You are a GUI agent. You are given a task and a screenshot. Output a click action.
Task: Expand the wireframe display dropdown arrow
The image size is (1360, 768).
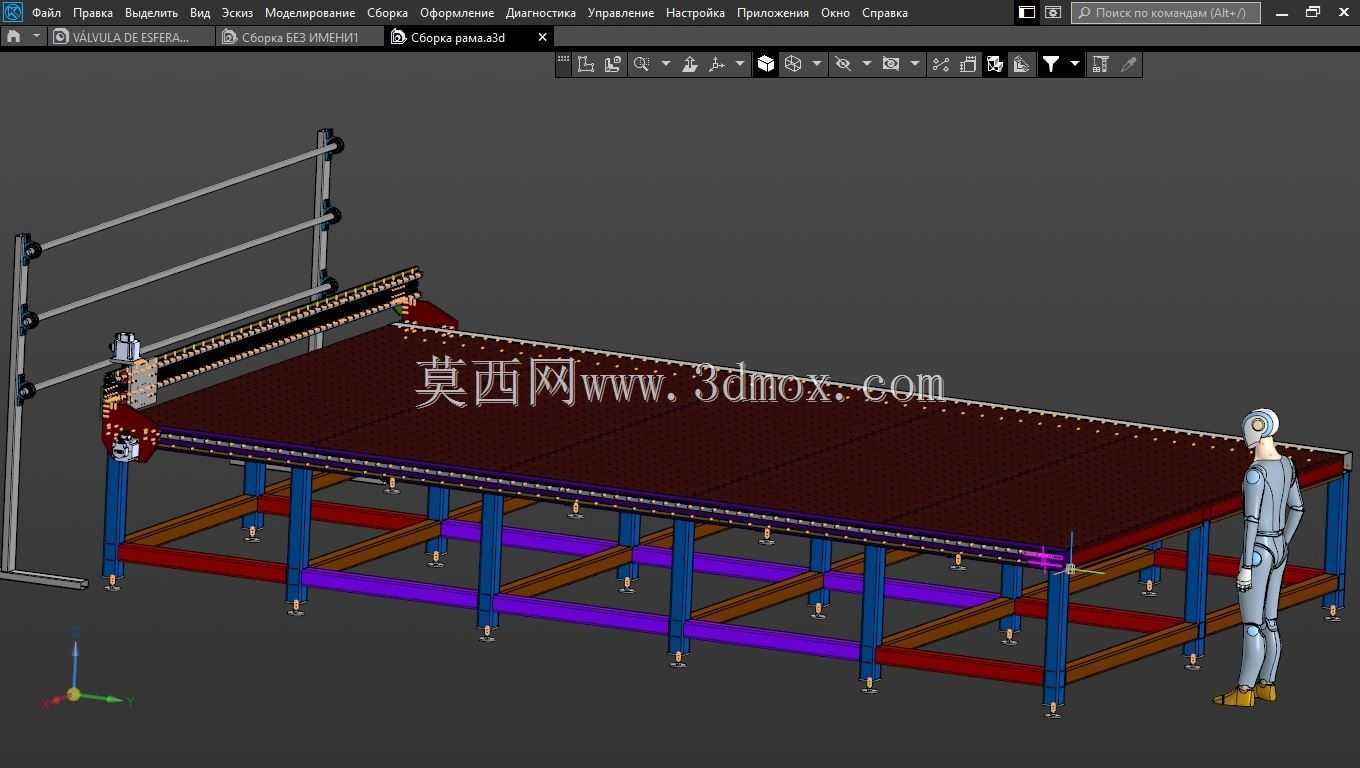[x=817, y=64]
